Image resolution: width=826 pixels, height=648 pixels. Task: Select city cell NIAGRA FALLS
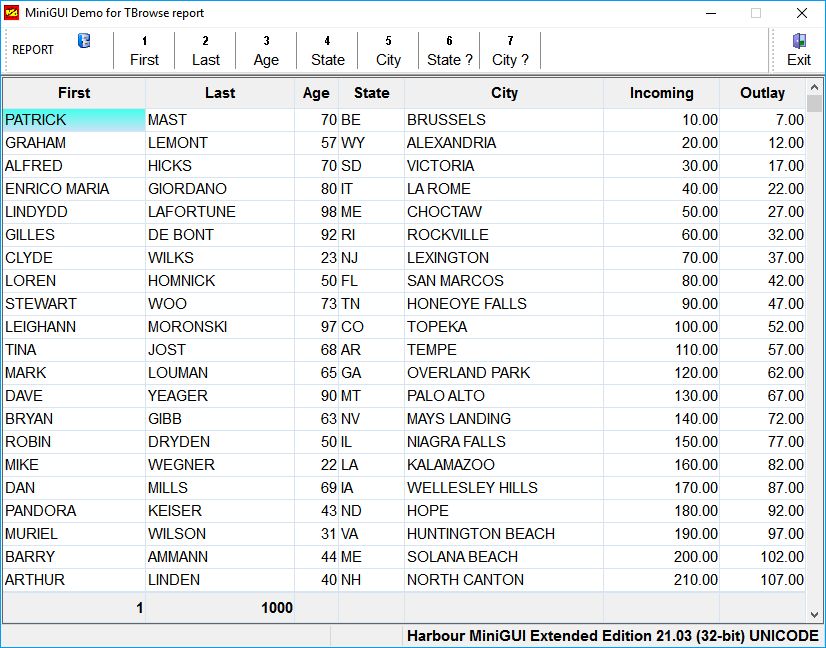pos(504,442)
